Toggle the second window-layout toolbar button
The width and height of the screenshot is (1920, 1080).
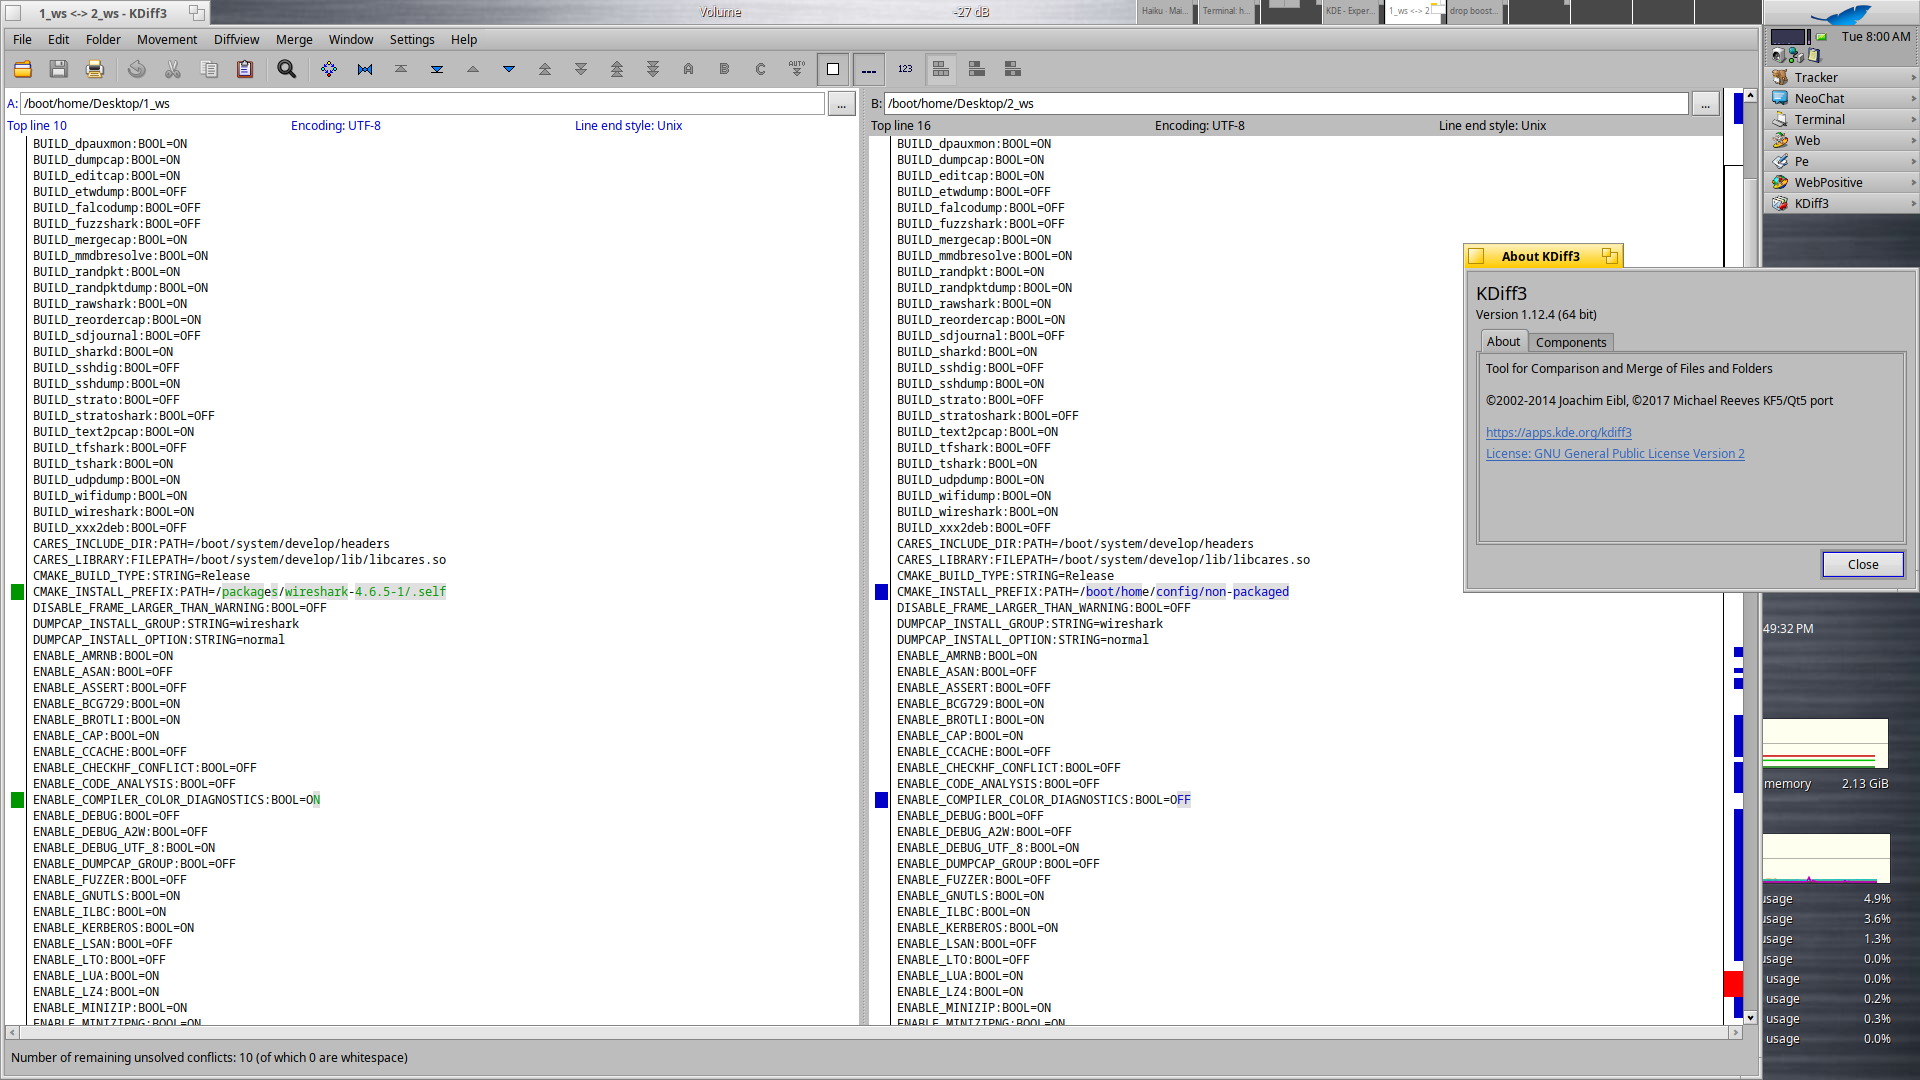[x=977, y=69]
